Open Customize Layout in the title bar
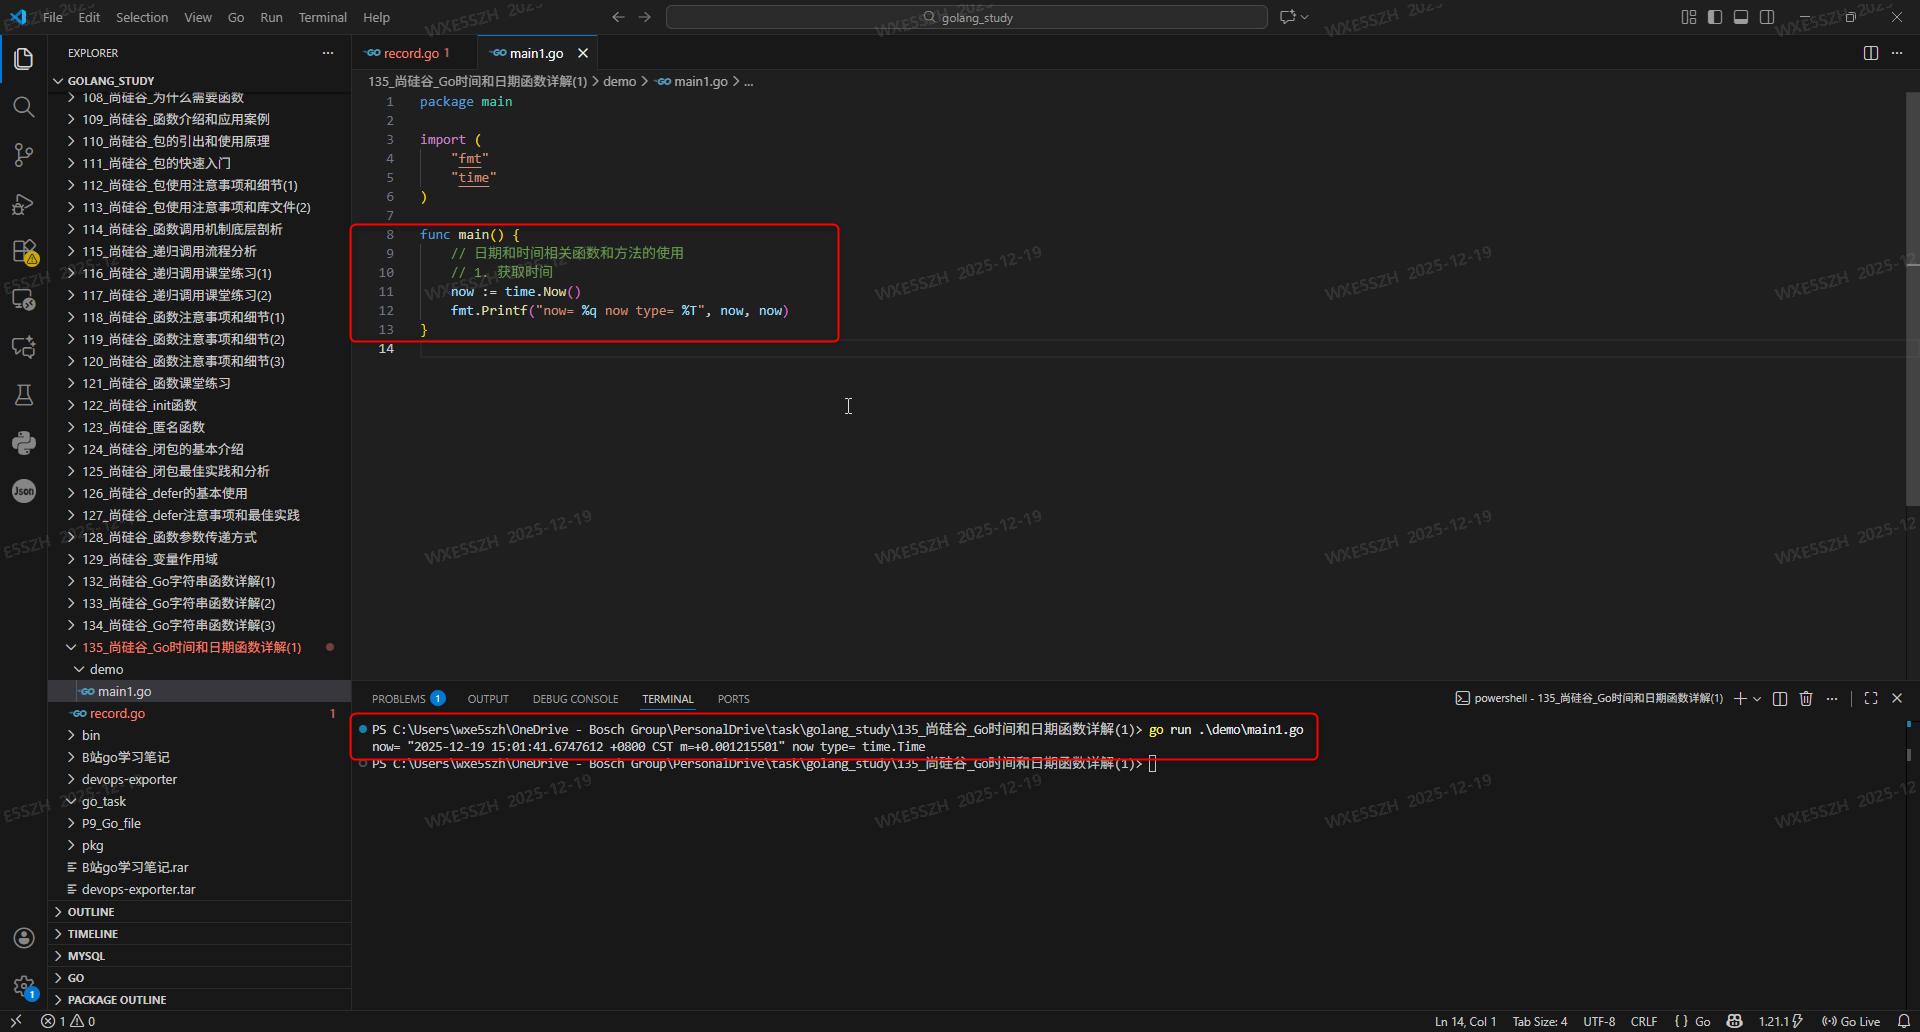Screen dimensions: 1920x1032 point(1689,17)
